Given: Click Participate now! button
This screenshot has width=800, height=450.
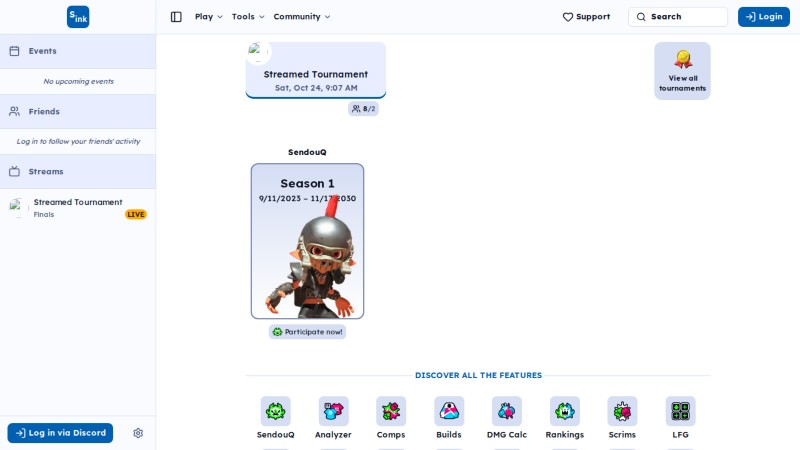Looking at the screenshot, I should [x=307, y=332].
